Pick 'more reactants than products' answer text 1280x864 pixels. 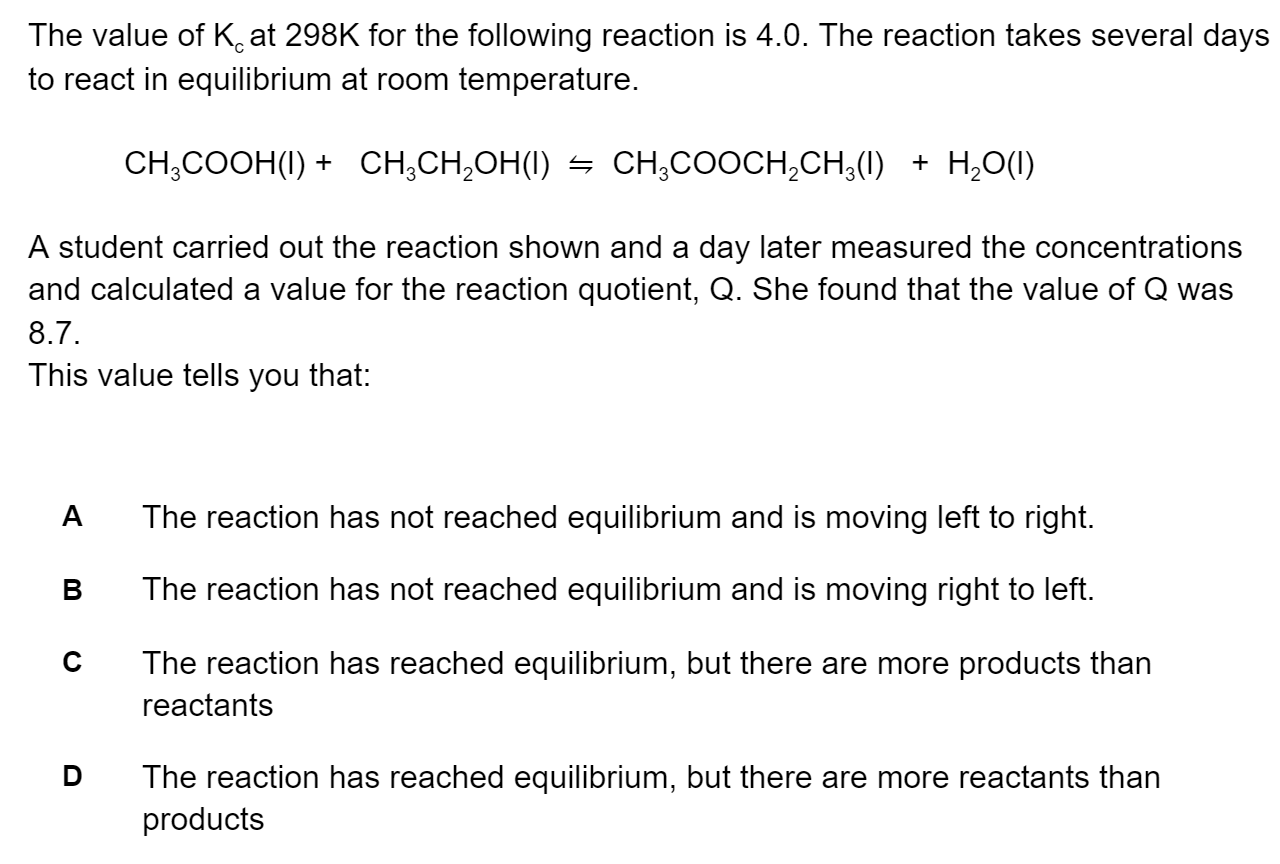(652, 797)
